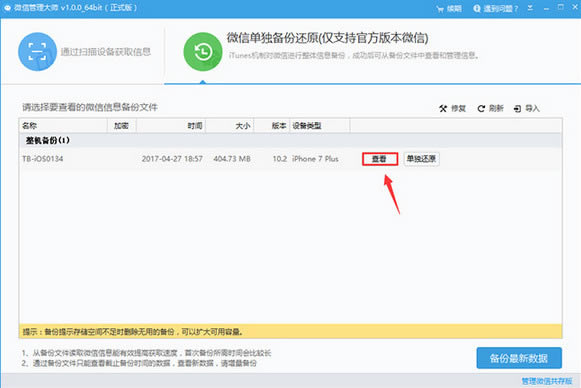
Task: Select the 微信单独备份还原 tab title
Action: click(328, 38)
